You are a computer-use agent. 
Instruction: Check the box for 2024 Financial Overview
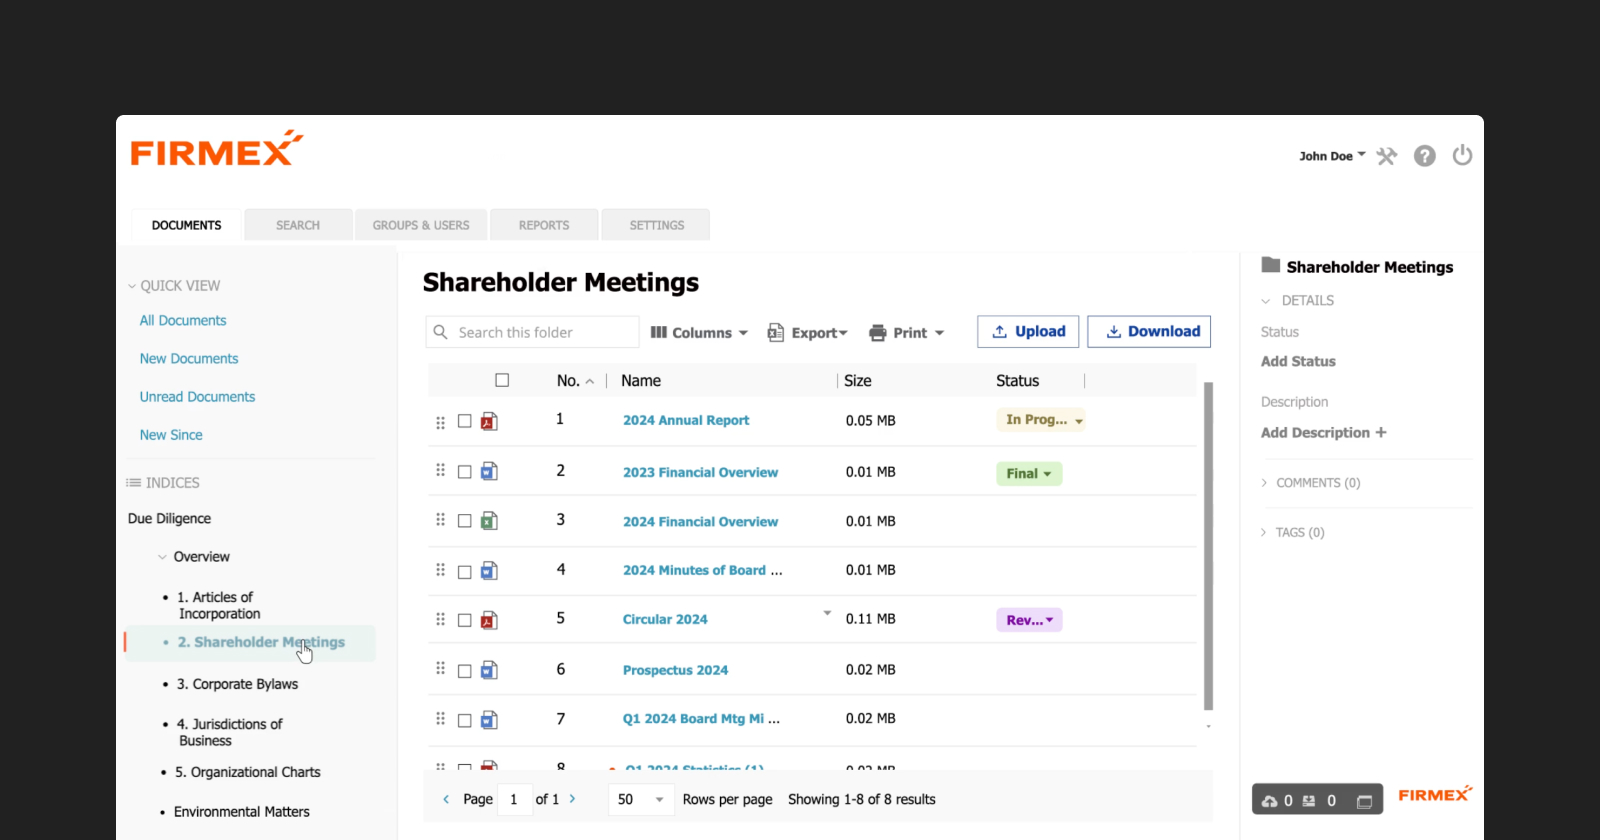[465, 521]
